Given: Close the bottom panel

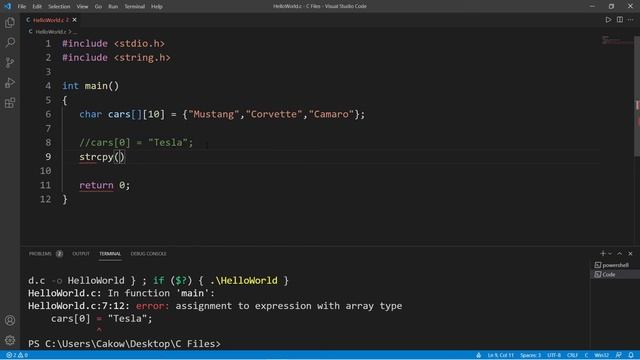Looking at the screenshot, I should click(630, 253).
